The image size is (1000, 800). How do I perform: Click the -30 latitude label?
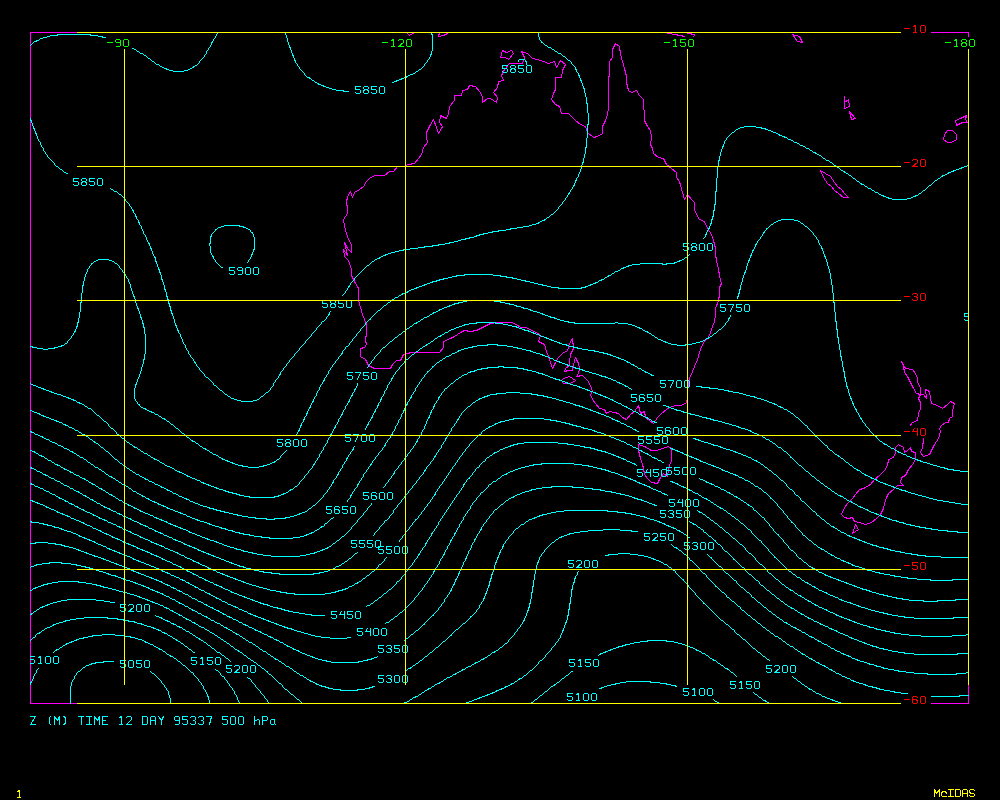coord(914,298)
